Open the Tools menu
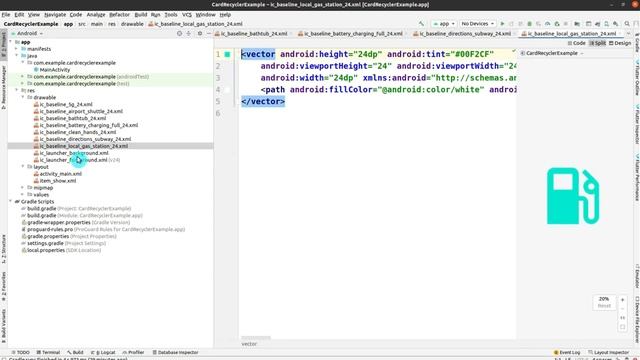Viewport: 640px width, 360px height. click(171, 15)
